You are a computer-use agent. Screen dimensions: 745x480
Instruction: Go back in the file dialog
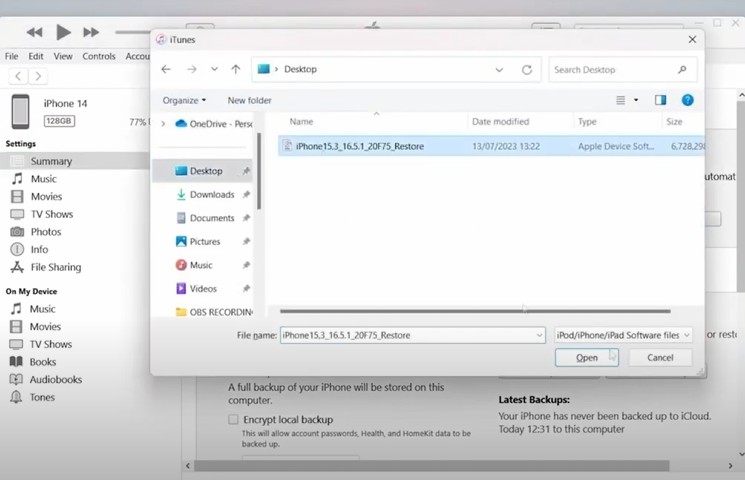point(166,69)
